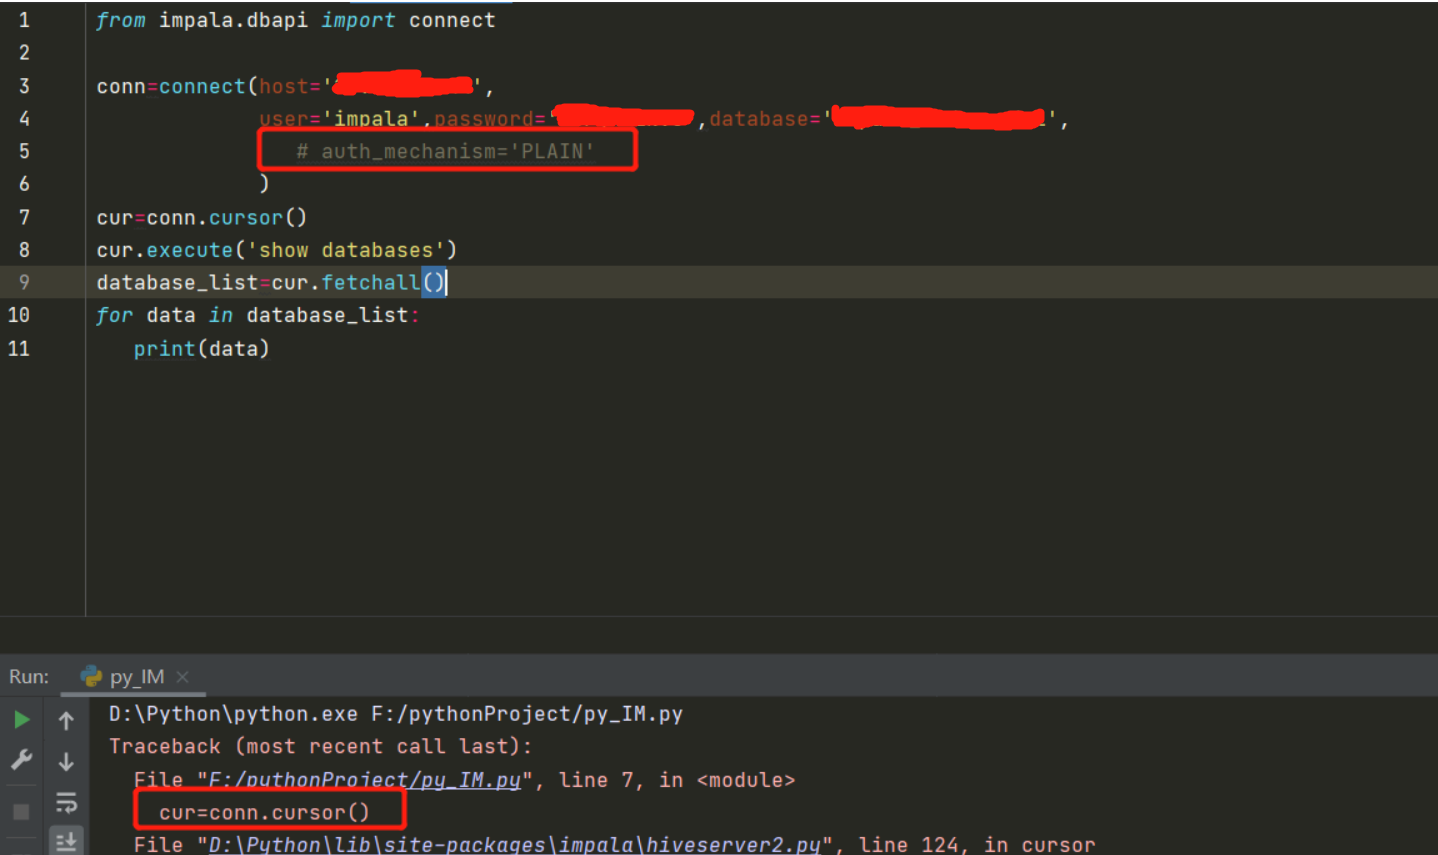Click the closing parenthesis on line 6
1438x855 pixels.
264,183
